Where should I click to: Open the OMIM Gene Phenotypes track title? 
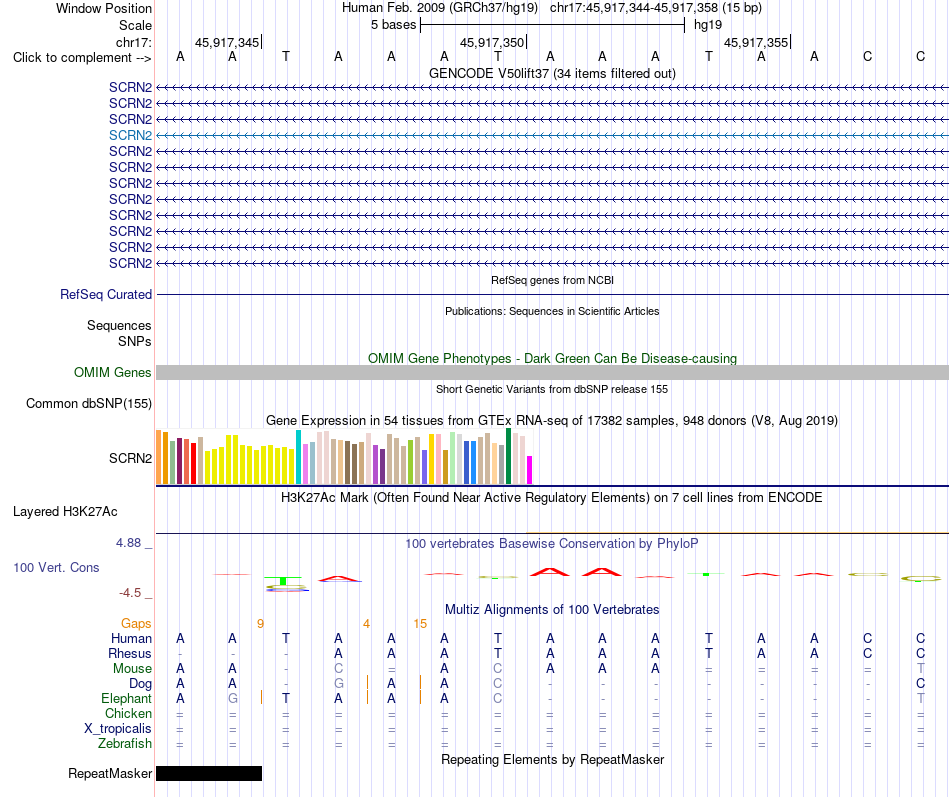pyautogui.click(x=552, y=358)
